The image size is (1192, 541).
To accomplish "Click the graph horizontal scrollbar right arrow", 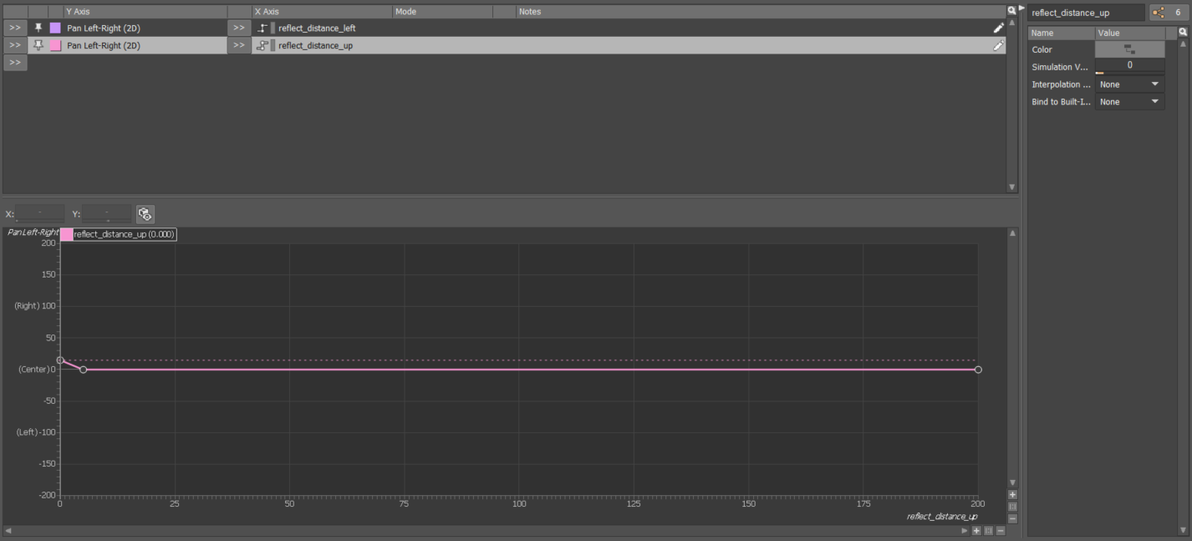I will click(x=965, y=530).
